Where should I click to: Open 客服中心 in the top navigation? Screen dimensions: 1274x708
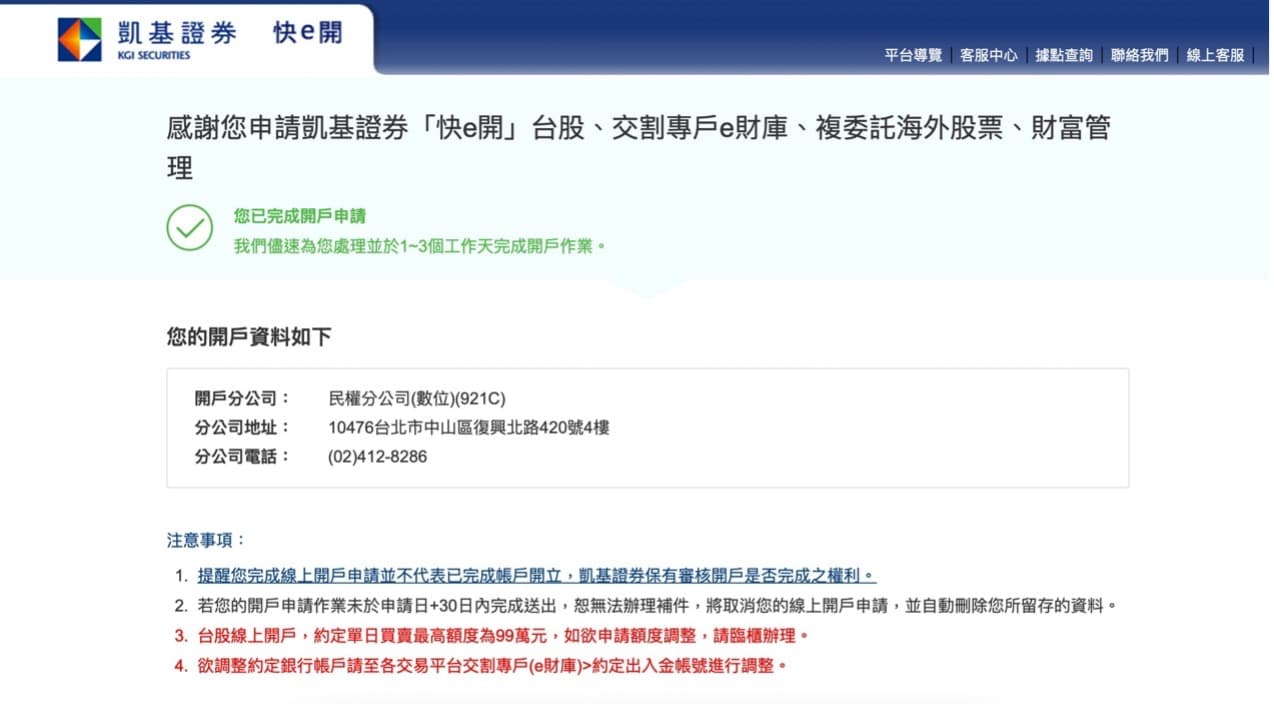(x=989, y=55)
